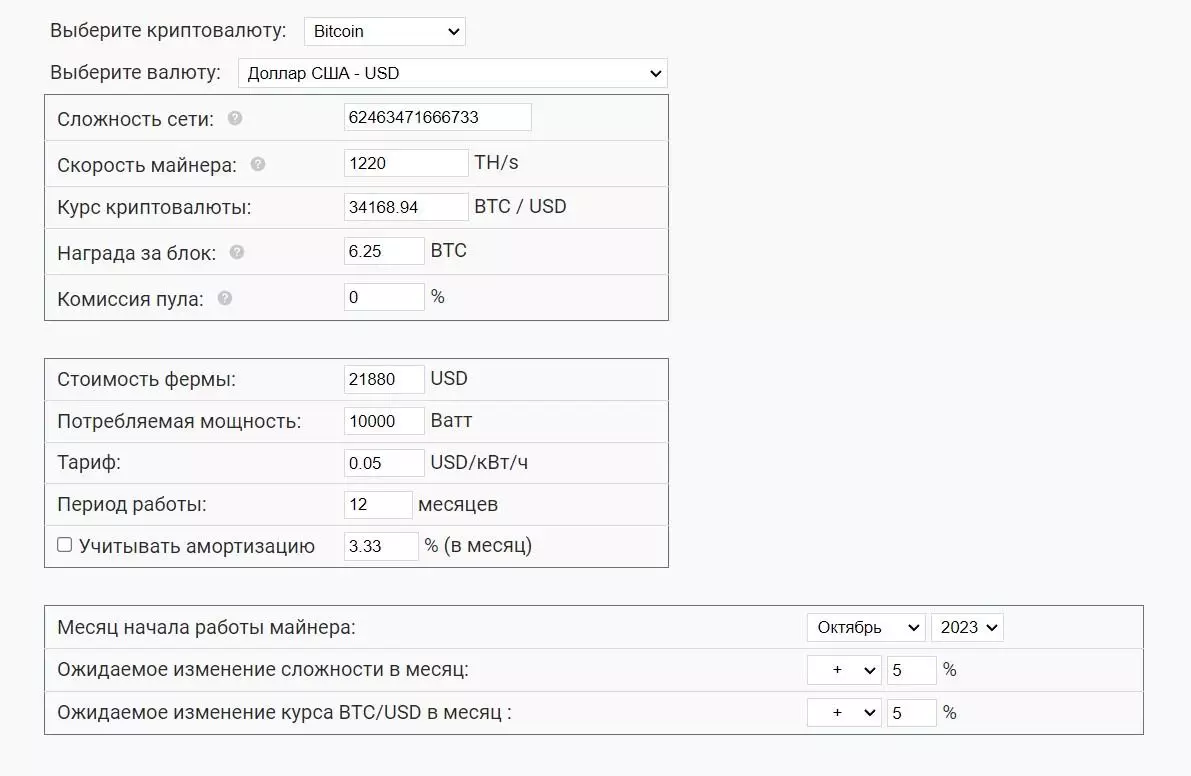1191x776 pixels.
Task: Focus the work period months field
Action: pos(377,505)
